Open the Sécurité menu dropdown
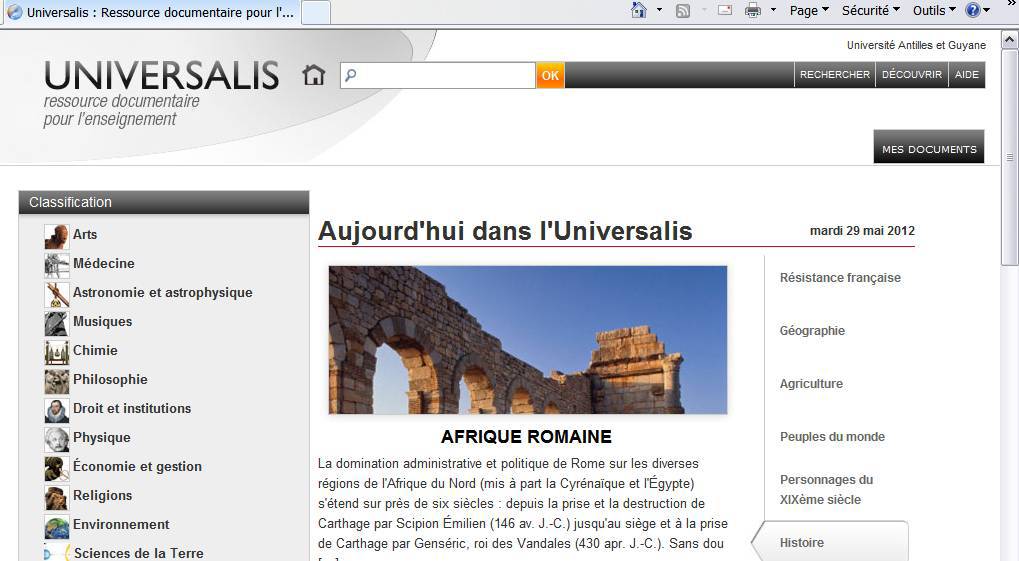Image resolution: width=1019 pixels, height=561 pixels. coord(871,10)
